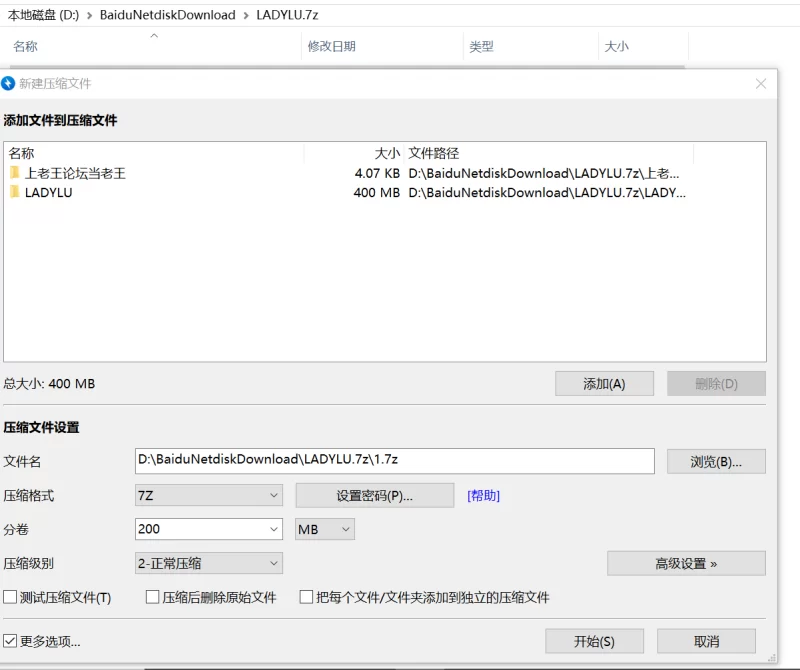Click BaiduNetdiskDownload in the address breadcrumb
Image resolution: width=800 pixels, height=670 pixels.
tap(167, 15)
